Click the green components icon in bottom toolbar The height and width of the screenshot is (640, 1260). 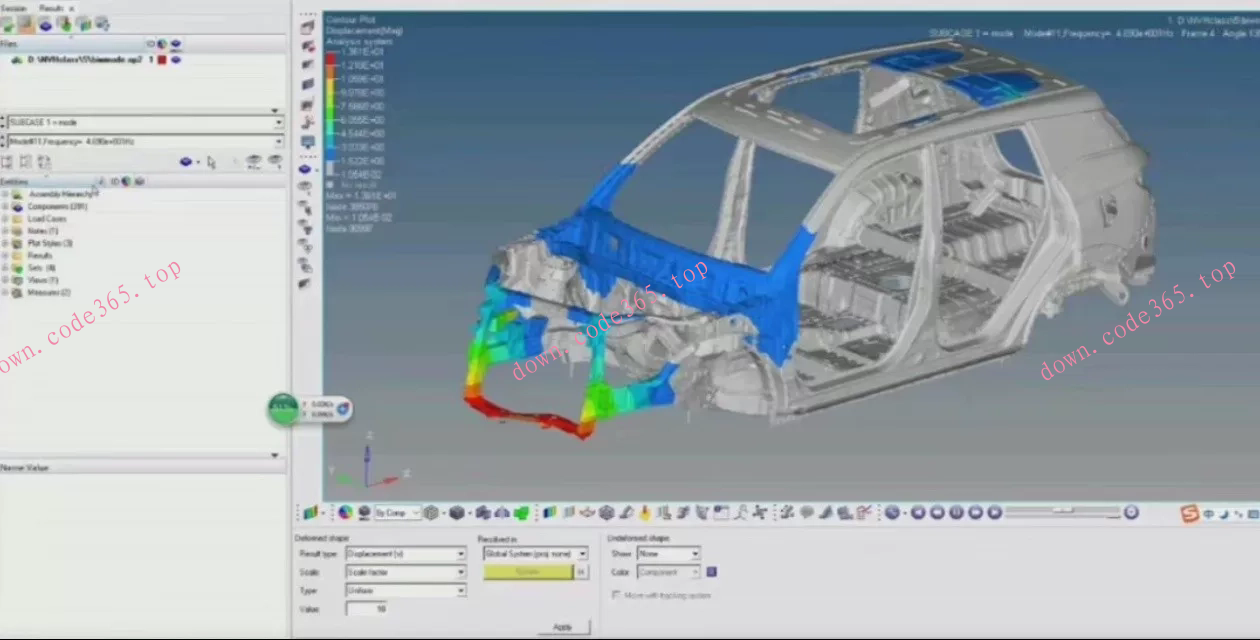521,513
